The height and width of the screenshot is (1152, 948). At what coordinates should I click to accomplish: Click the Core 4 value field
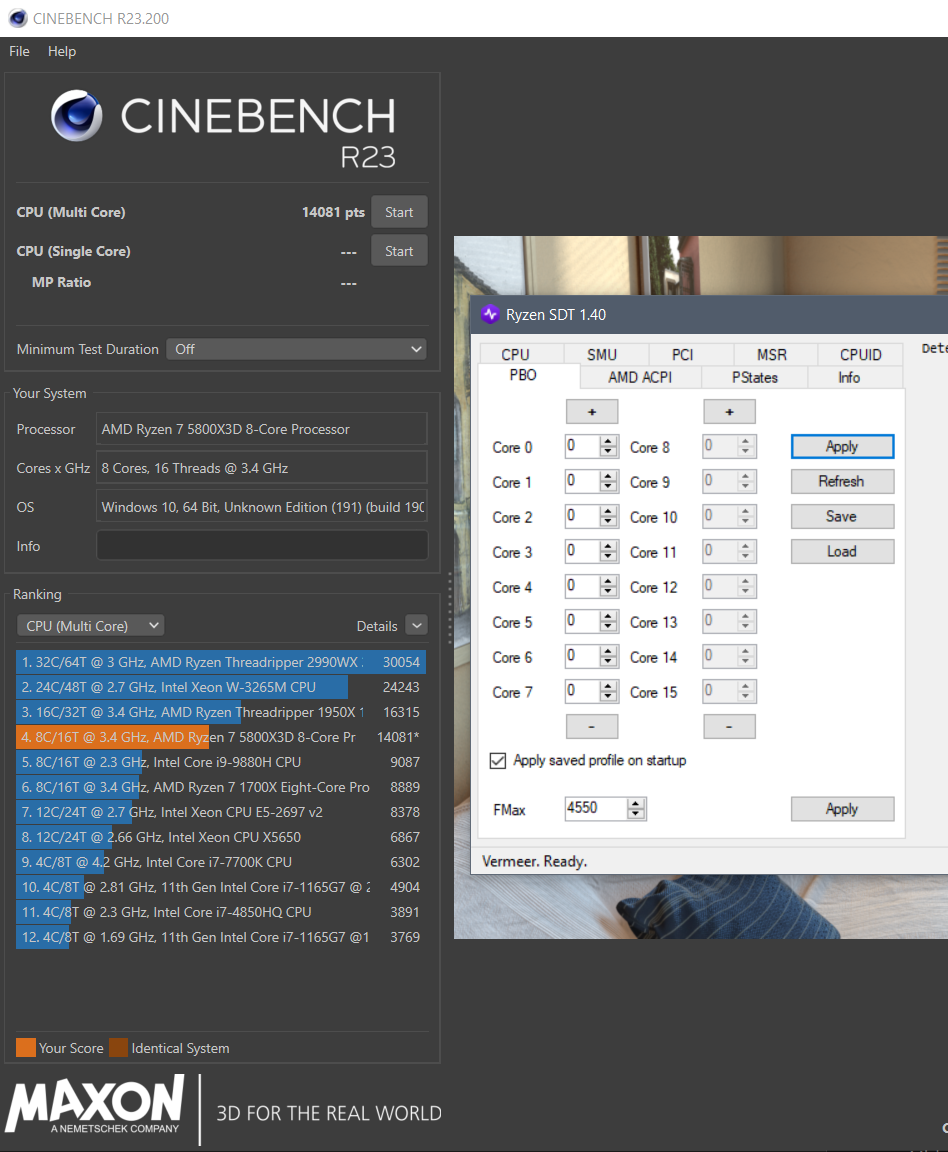point(582,586)
